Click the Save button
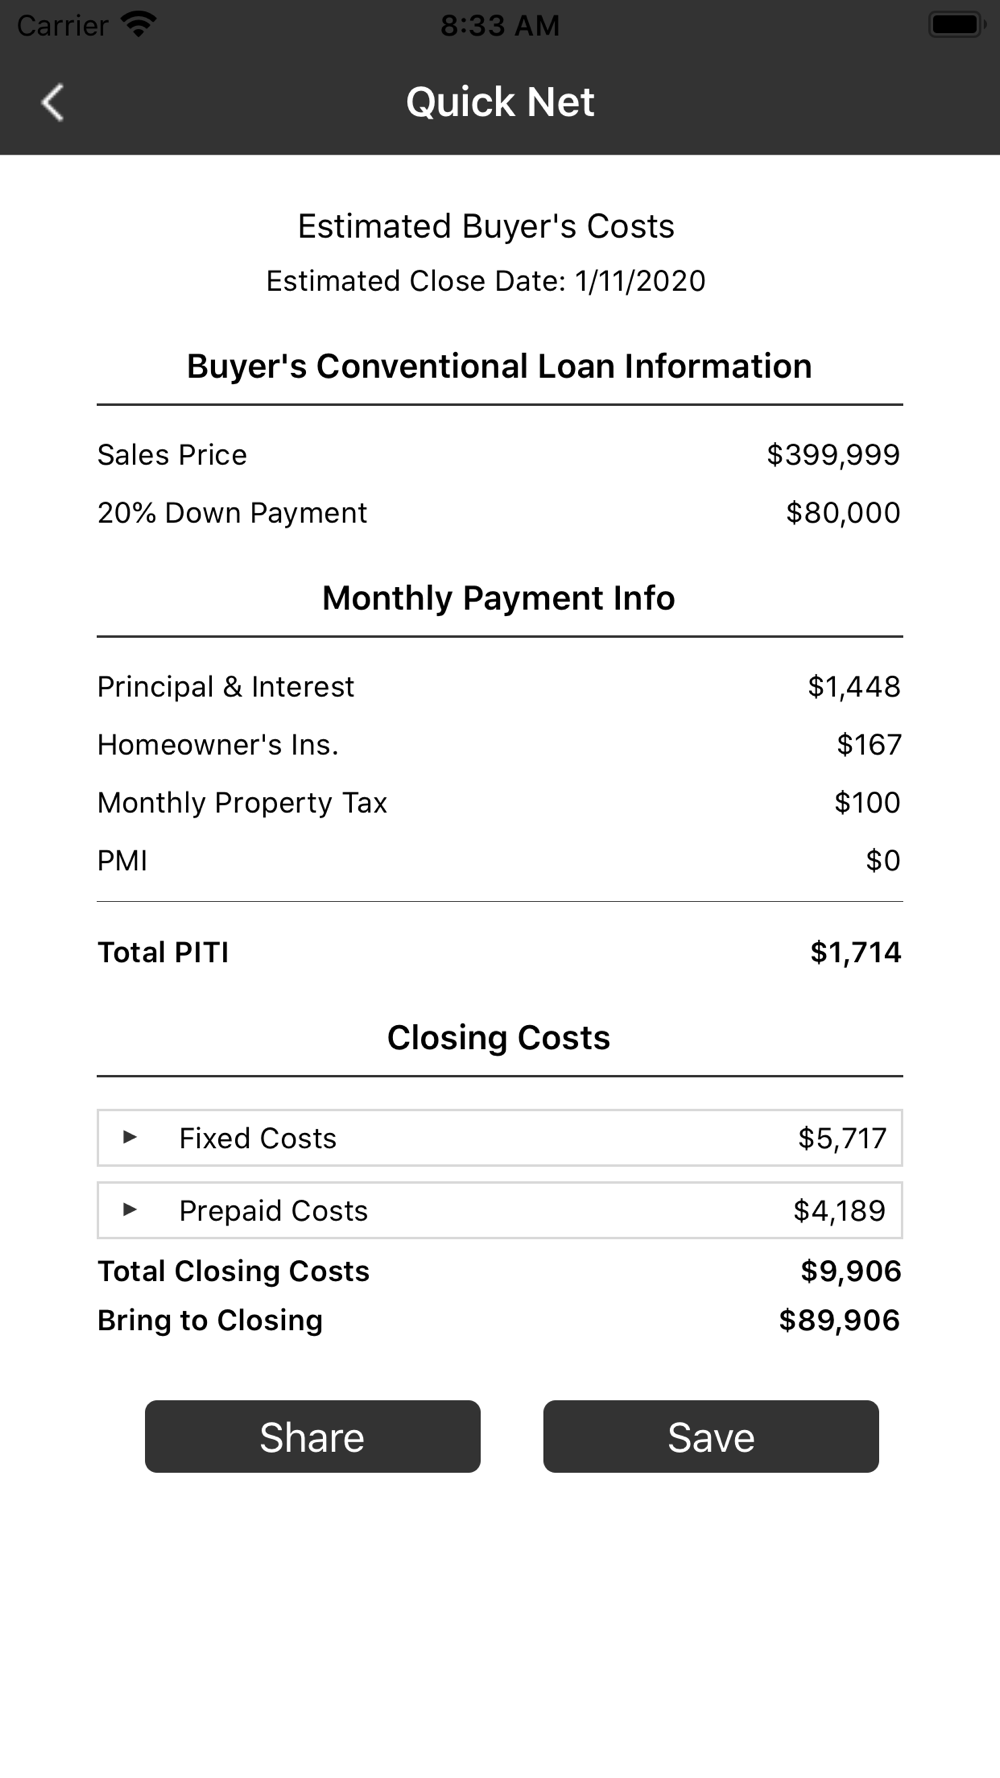1000x1778 pixels. click(711, 1437)
